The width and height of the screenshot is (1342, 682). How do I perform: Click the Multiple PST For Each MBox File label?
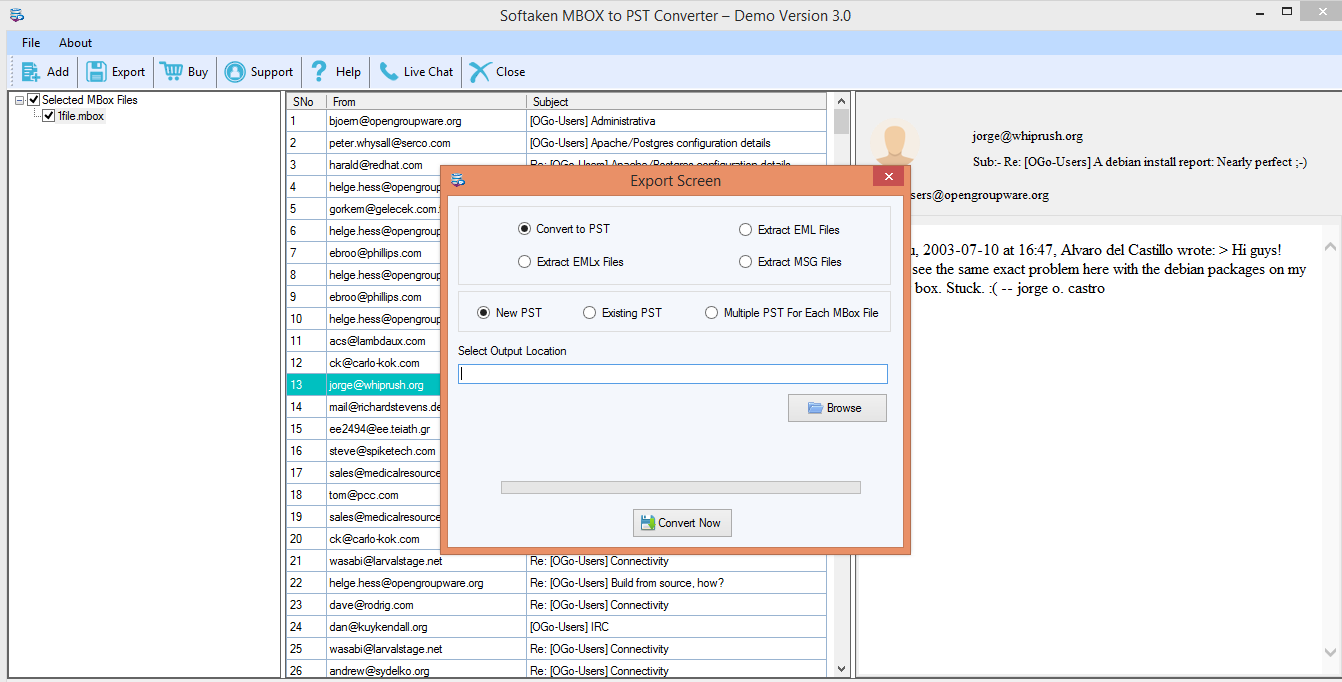801,313
